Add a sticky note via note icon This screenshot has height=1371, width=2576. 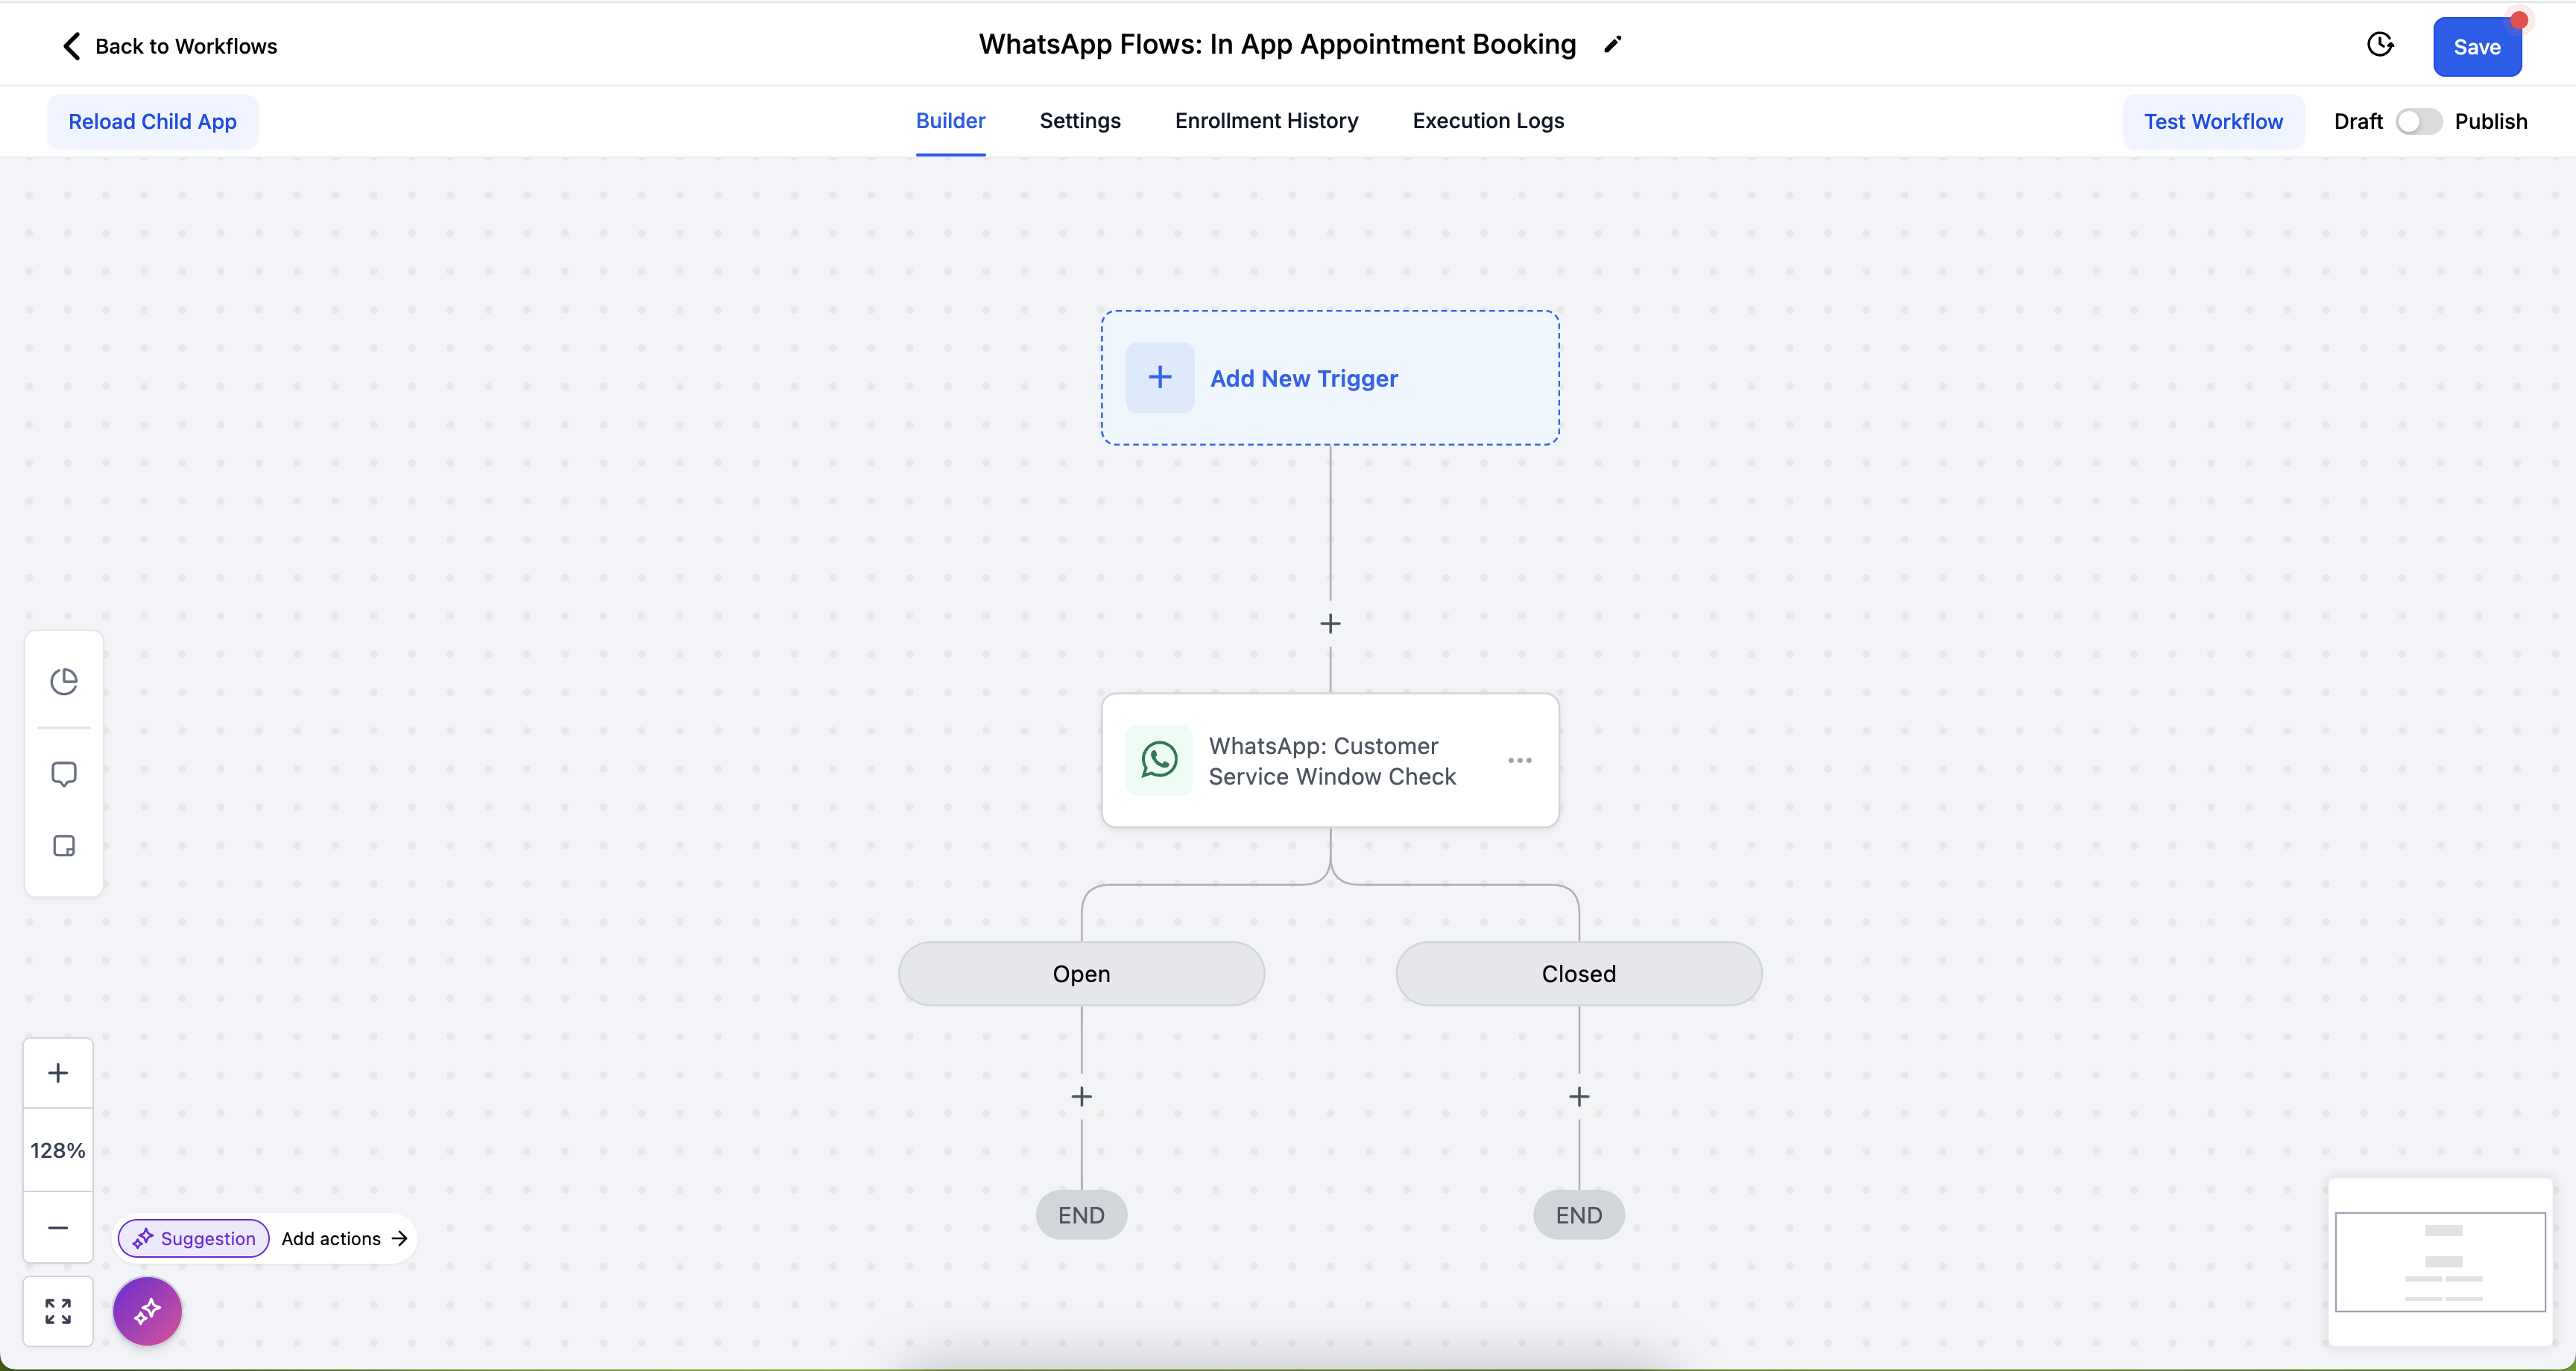tap(64, 846)
